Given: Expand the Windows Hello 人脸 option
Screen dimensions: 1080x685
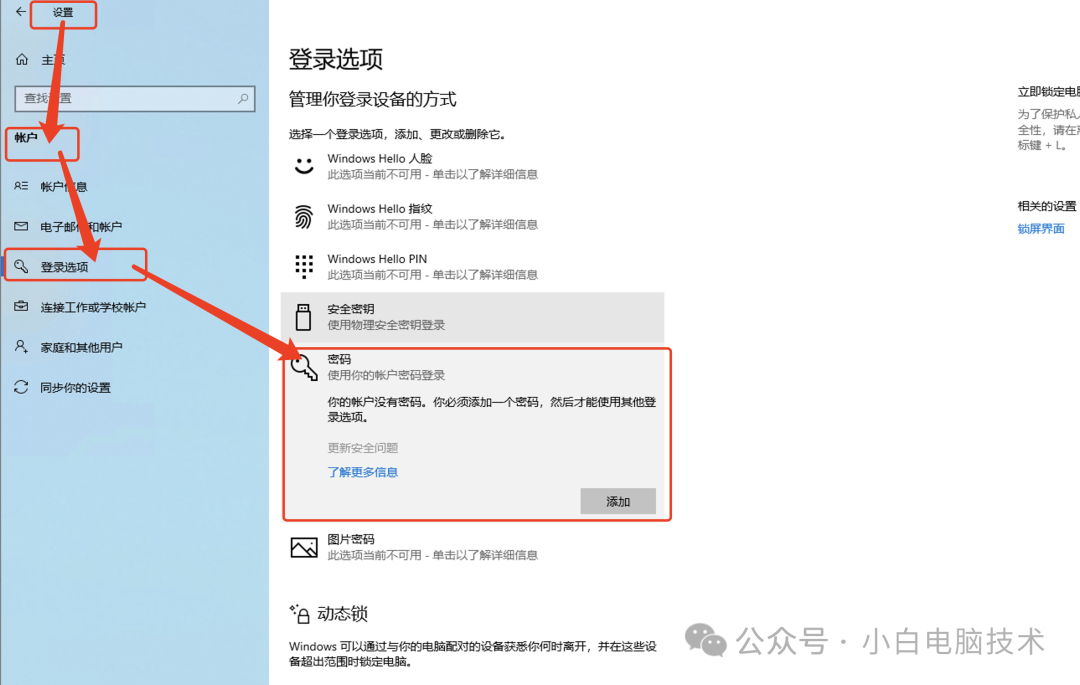Looking at the screenshot, I should pyautogui.click(x=472, y=166).
